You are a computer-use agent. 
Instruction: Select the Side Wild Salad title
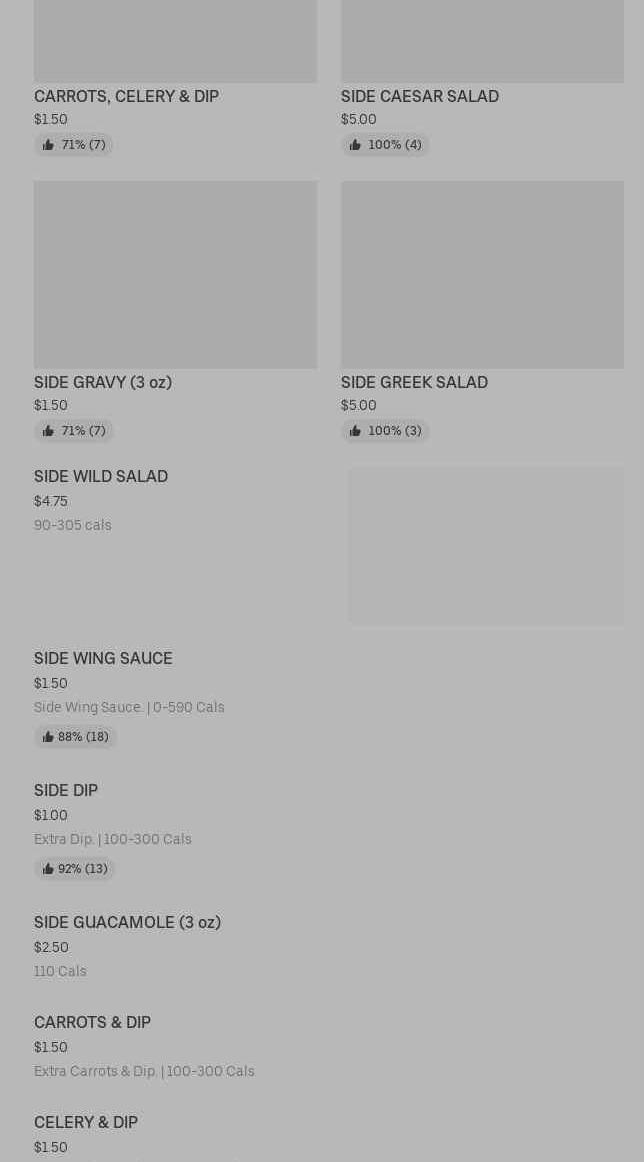click(x=101, y=476)
